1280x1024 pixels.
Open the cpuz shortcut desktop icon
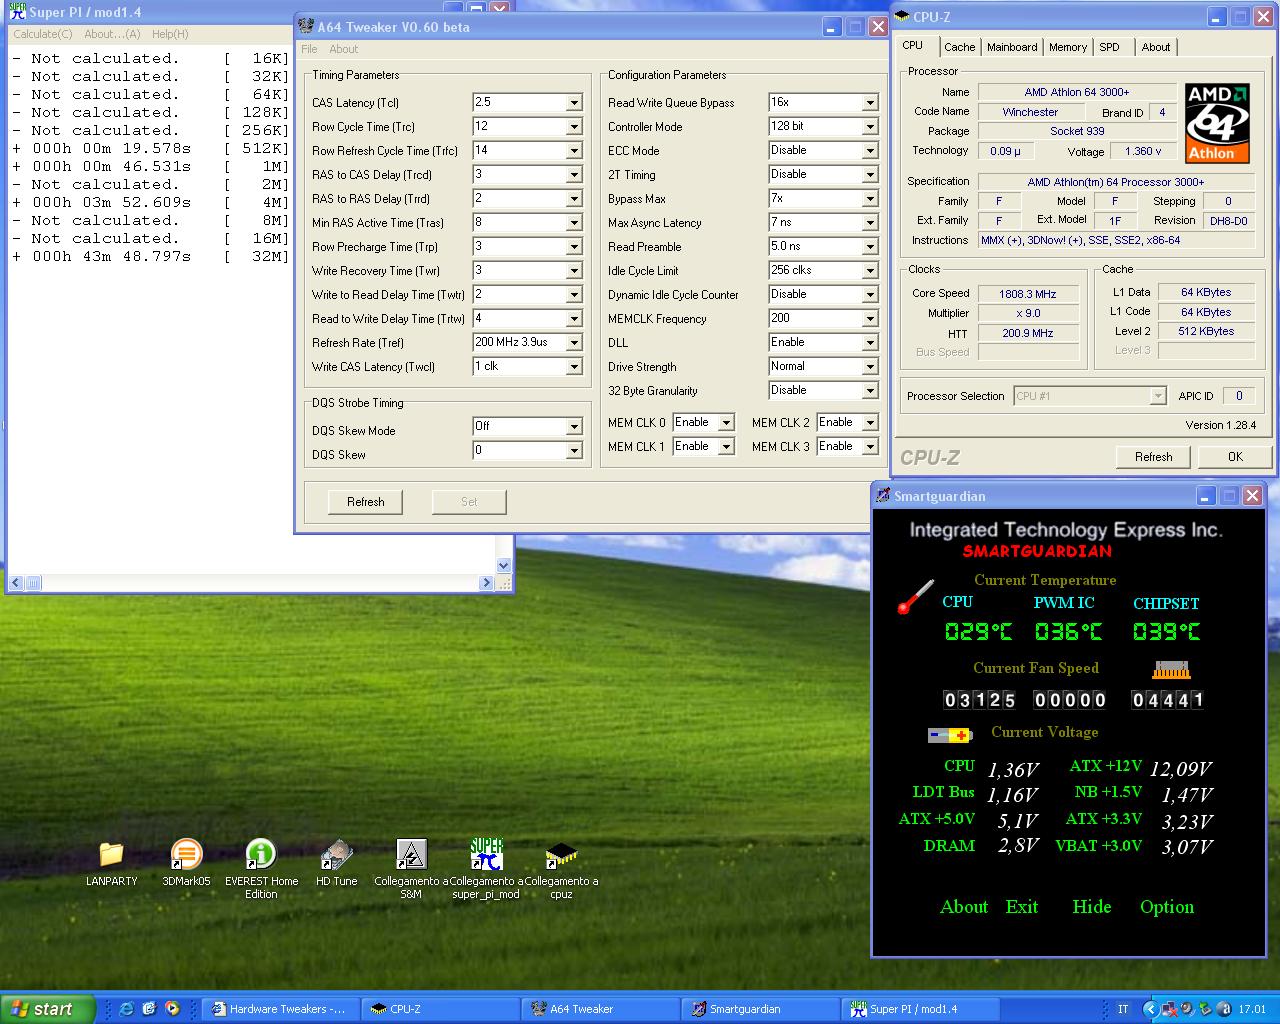pyautogui.click(x=561, y=855)
